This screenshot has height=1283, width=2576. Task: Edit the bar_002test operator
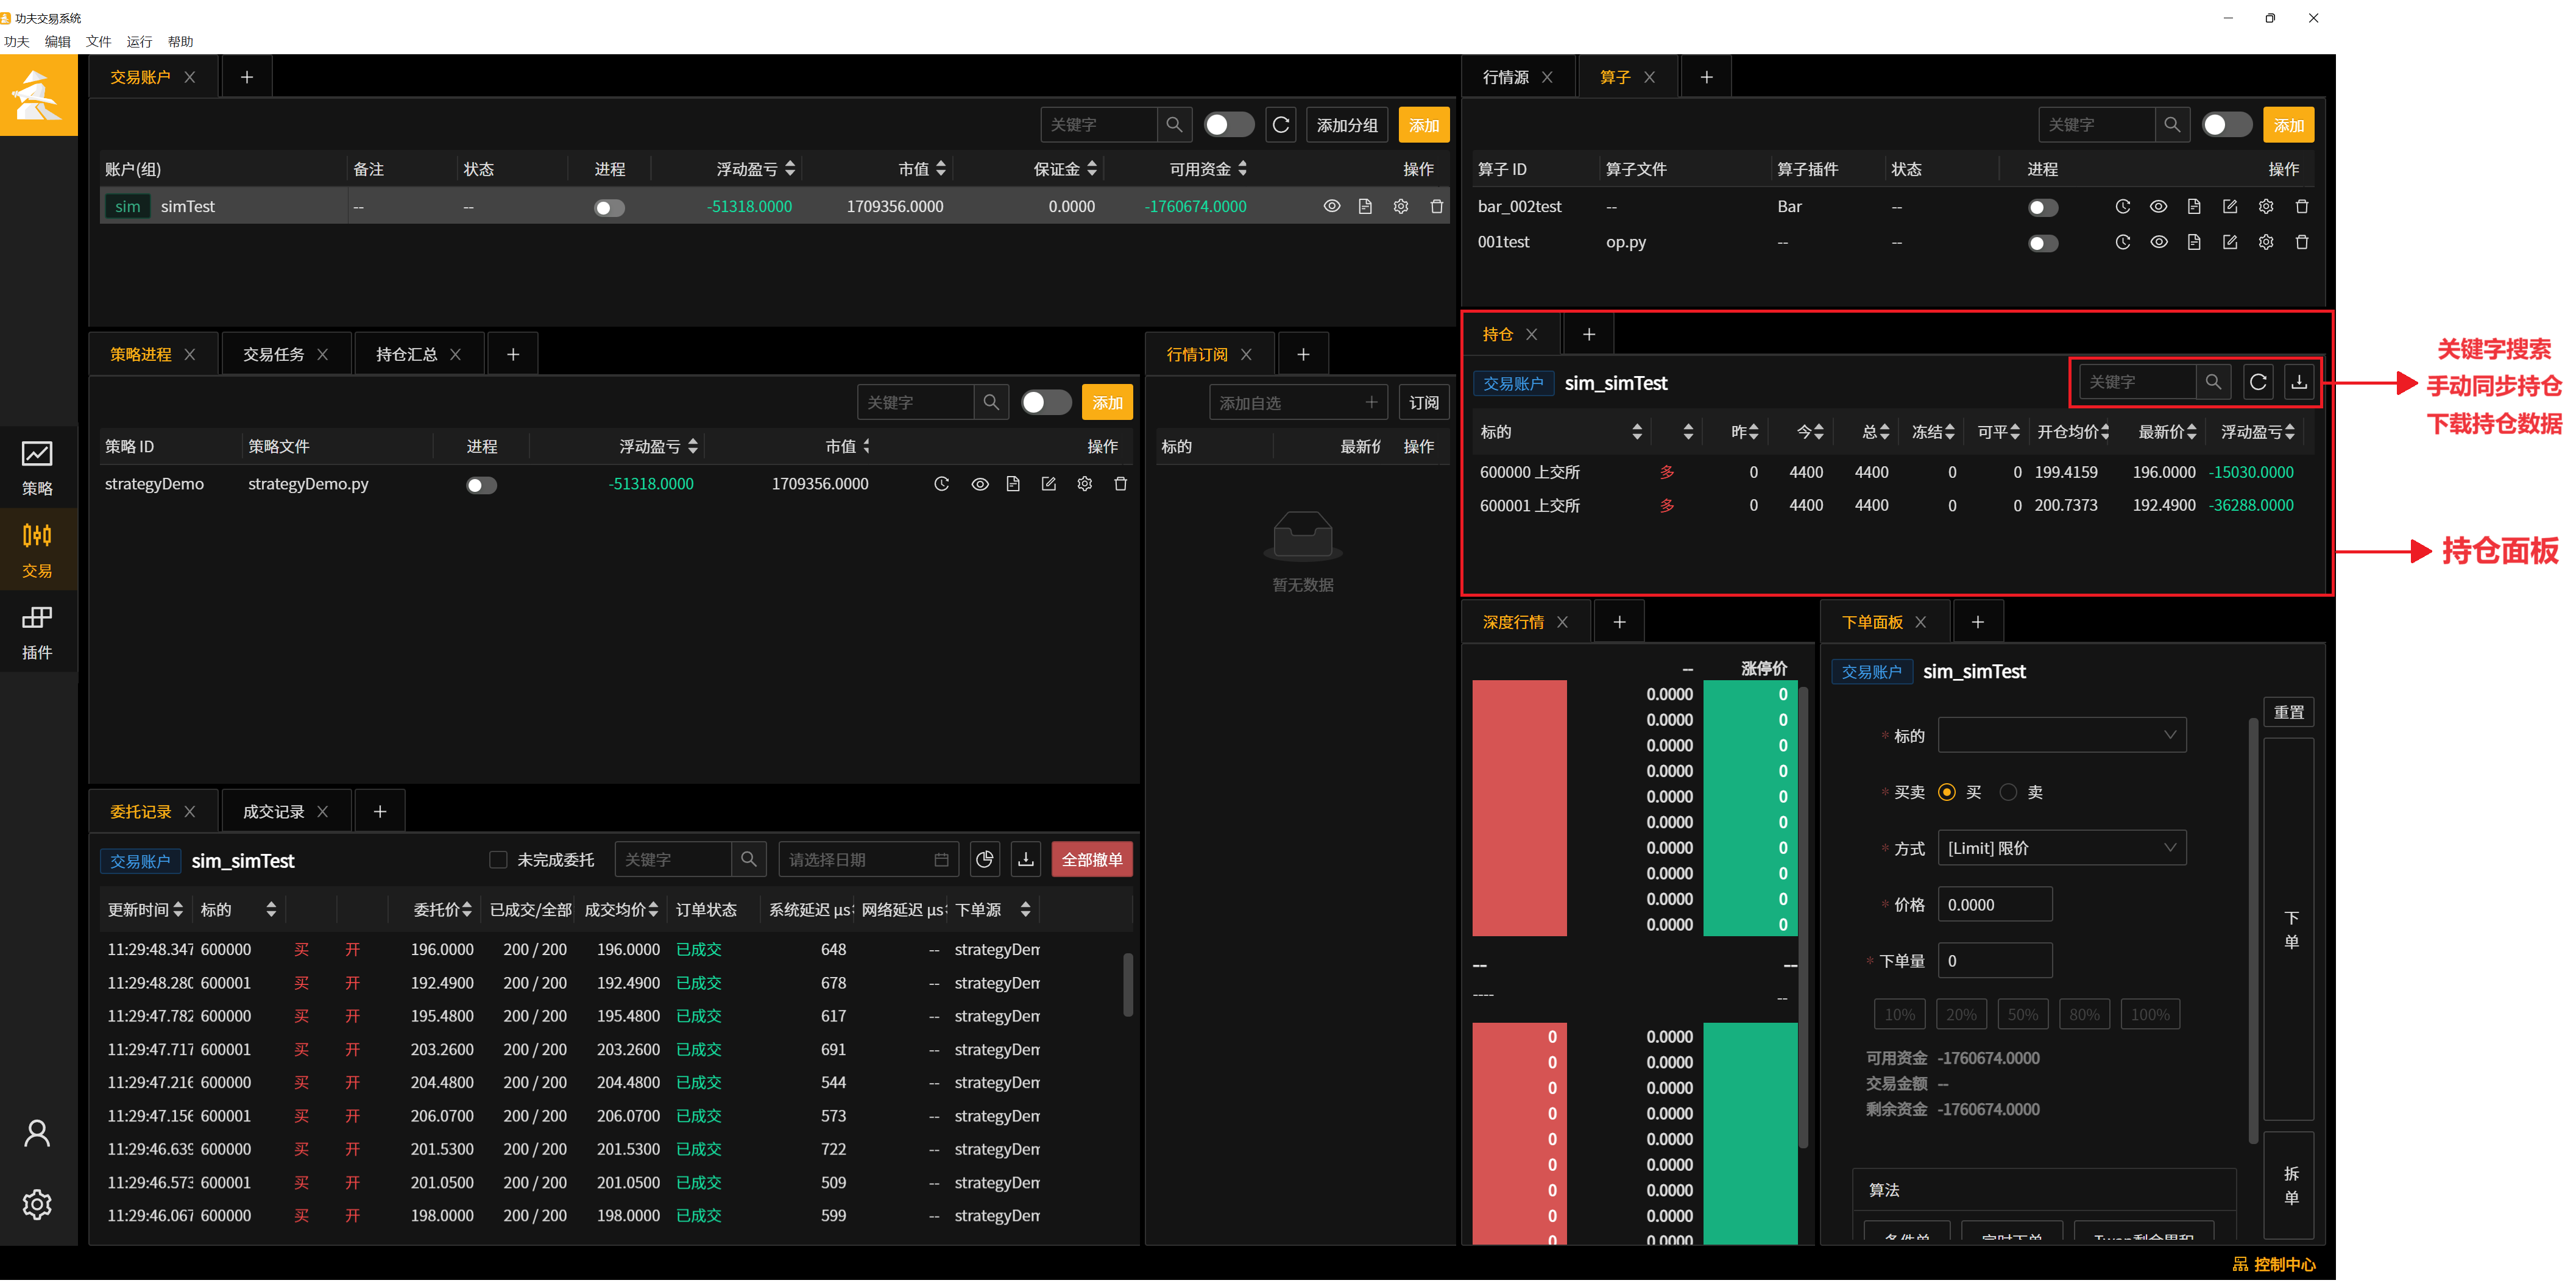pos(2230,207)
